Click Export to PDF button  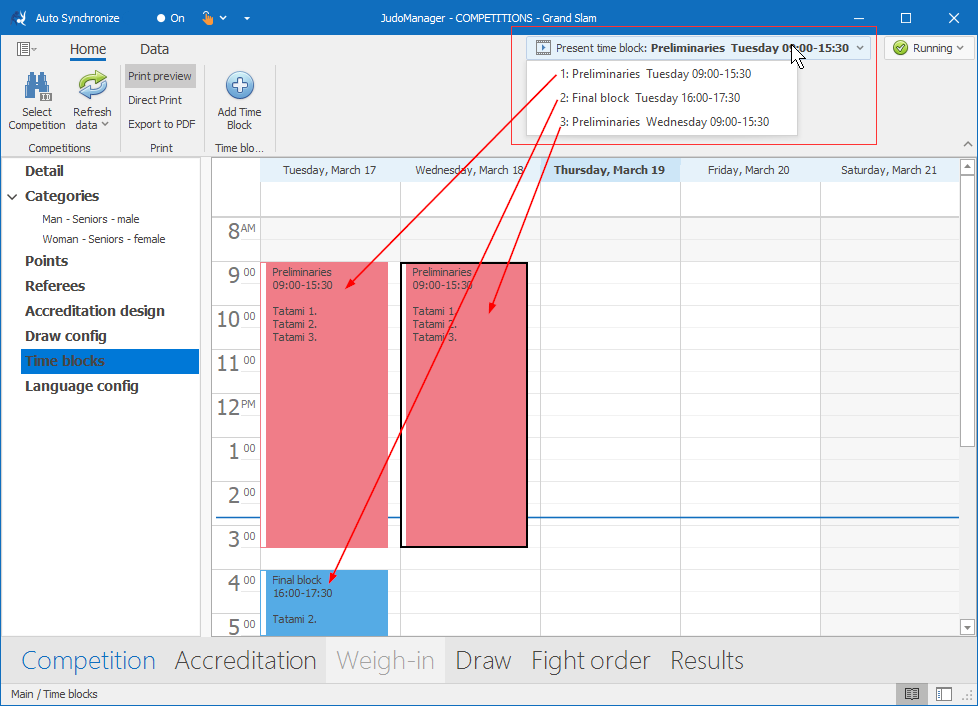(x=162, y=124)
